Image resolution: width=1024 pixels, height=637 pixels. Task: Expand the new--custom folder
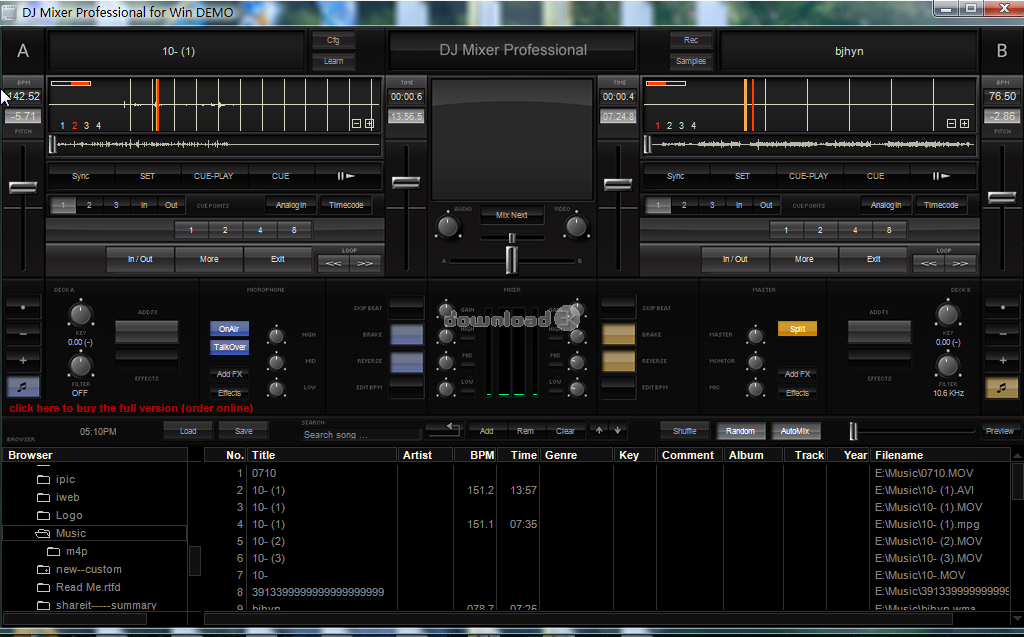(44, 570)
